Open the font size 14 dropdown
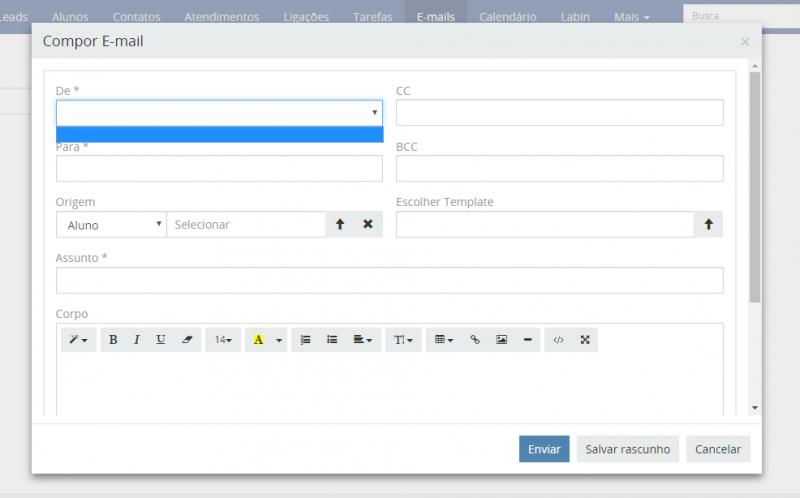The image size is (800, 498). point(223,340)
